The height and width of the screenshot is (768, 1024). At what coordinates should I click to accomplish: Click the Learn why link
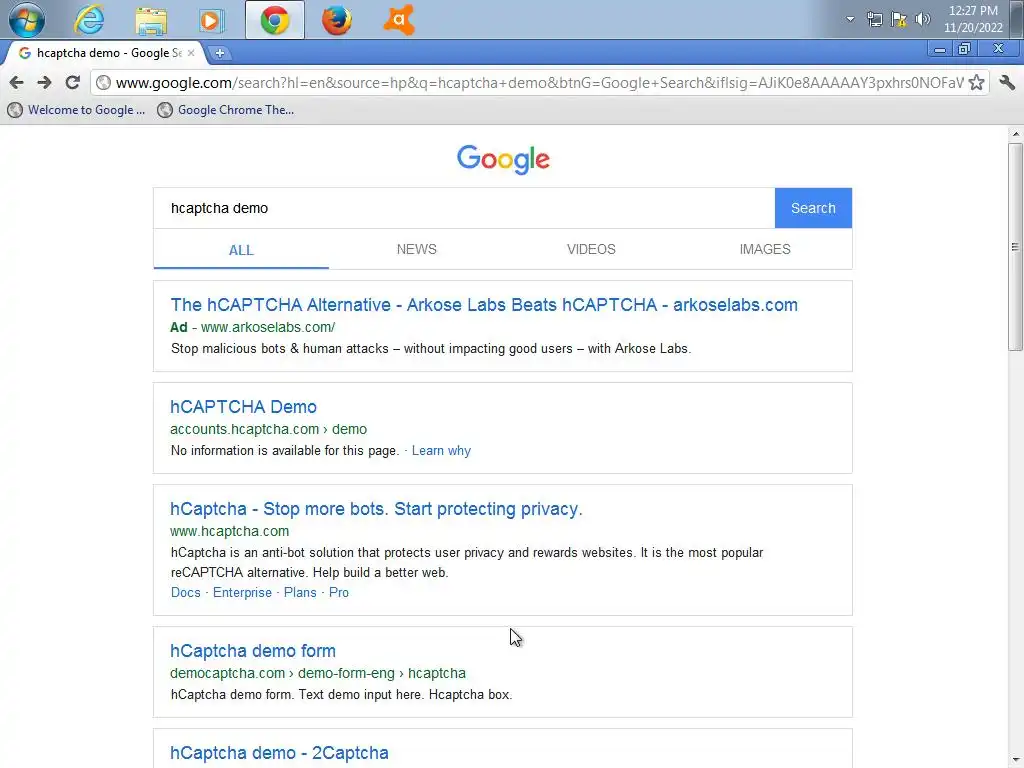[x=441, y=451]
